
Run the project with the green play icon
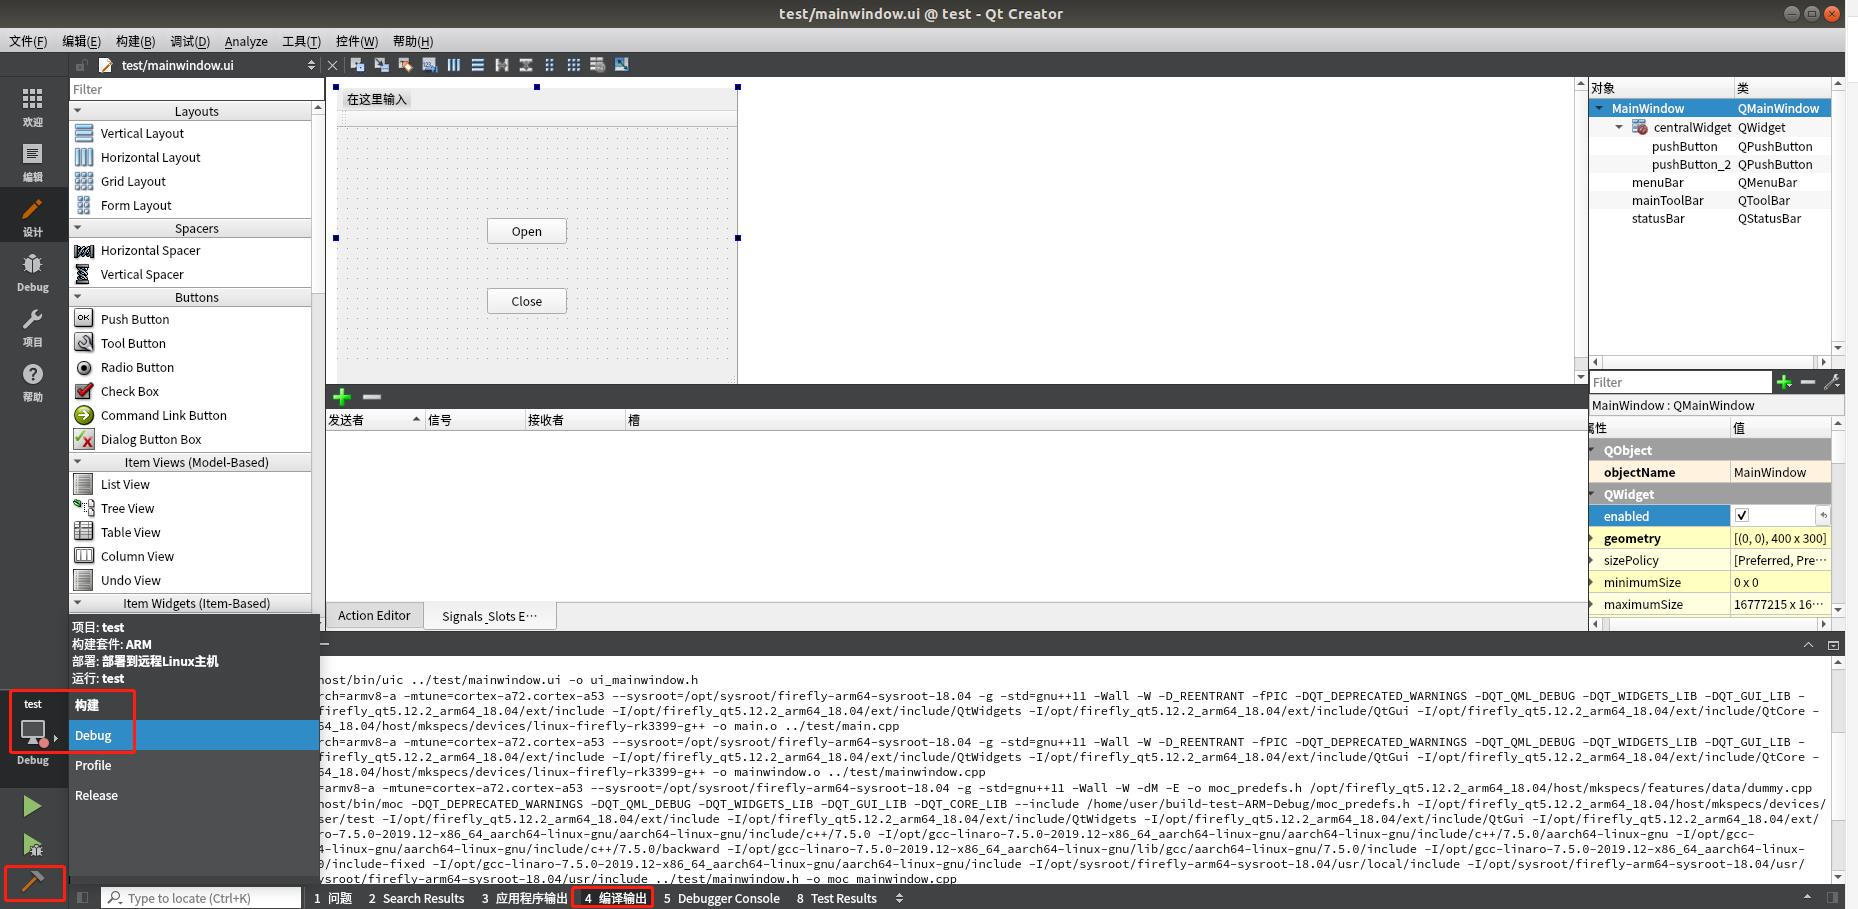[x=33, y=806]
